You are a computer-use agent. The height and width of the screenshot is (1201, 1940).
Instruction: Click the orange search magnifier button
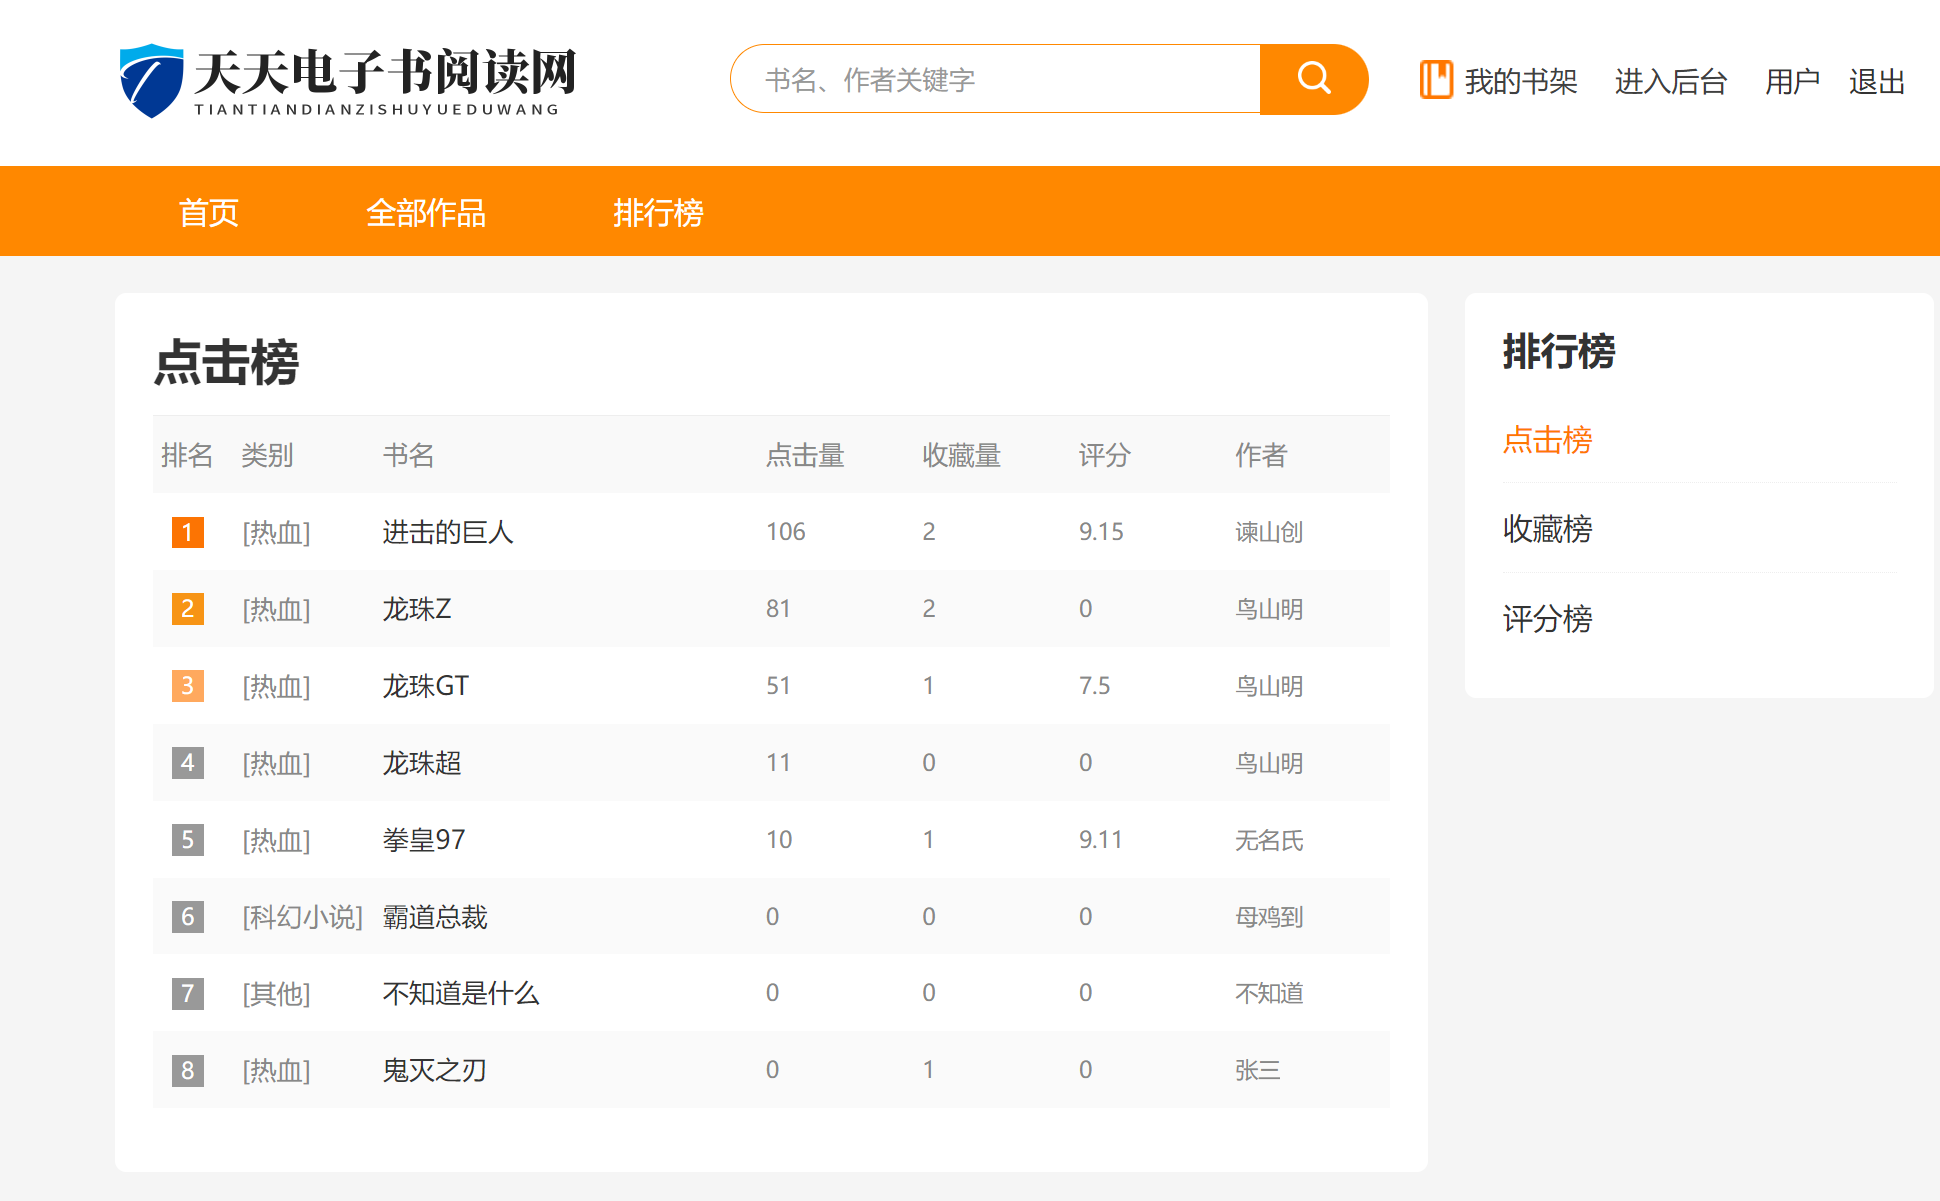point(1313,79)
